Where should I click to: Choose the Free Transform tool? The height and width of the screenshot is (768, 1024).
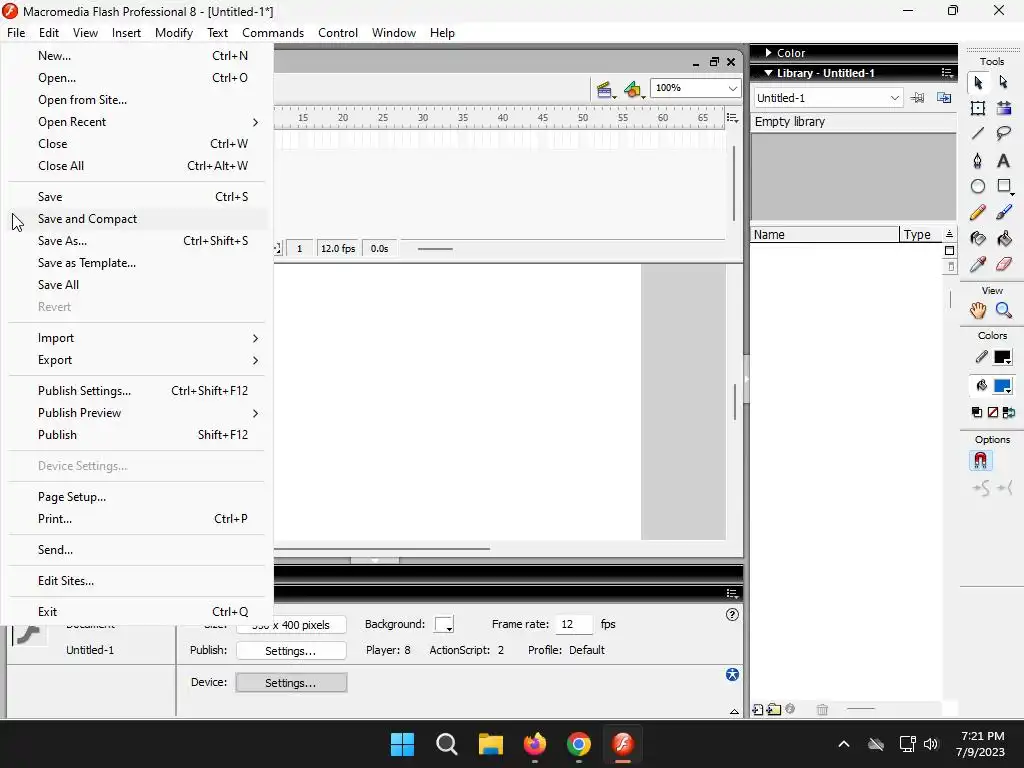978,108
